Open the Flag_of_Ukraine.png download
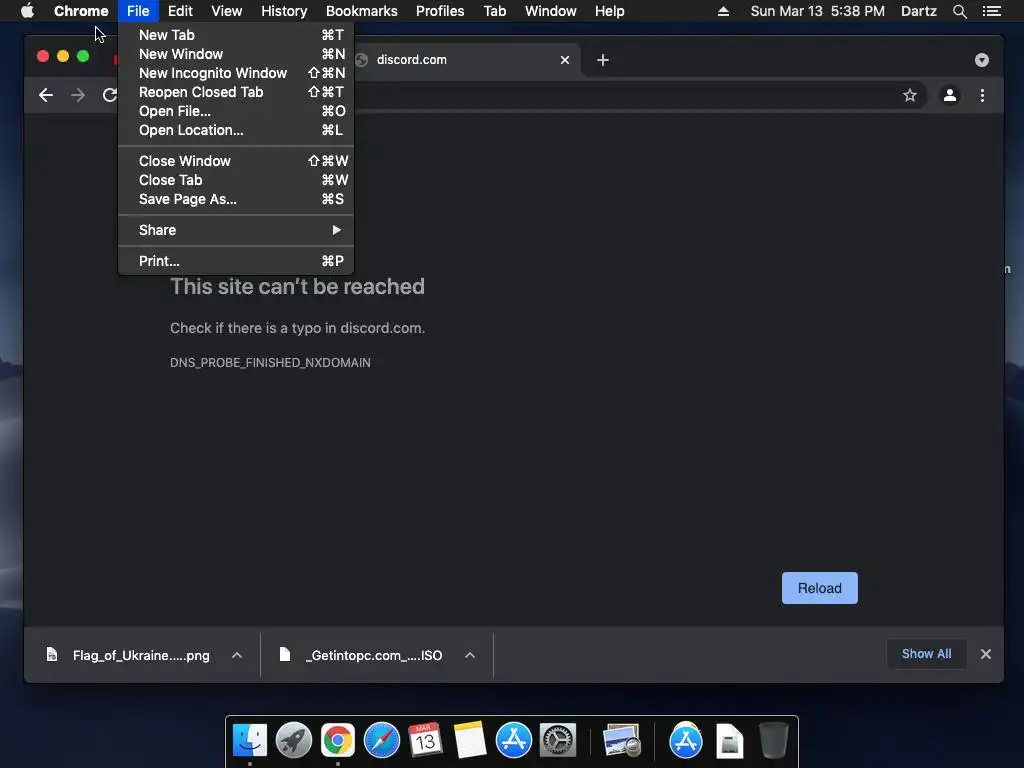The width and height of the screenshot is (1024, 768). [x=141, y=655]
